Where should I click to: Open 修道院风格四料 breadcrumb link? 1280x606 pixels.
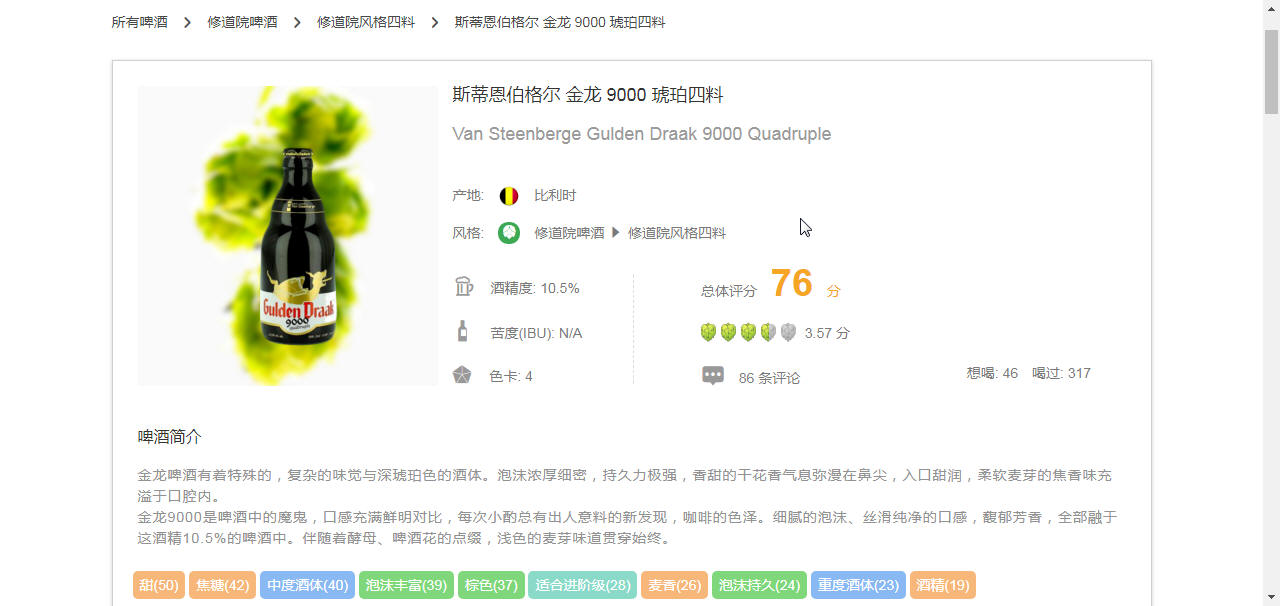[x=366, y=22]
